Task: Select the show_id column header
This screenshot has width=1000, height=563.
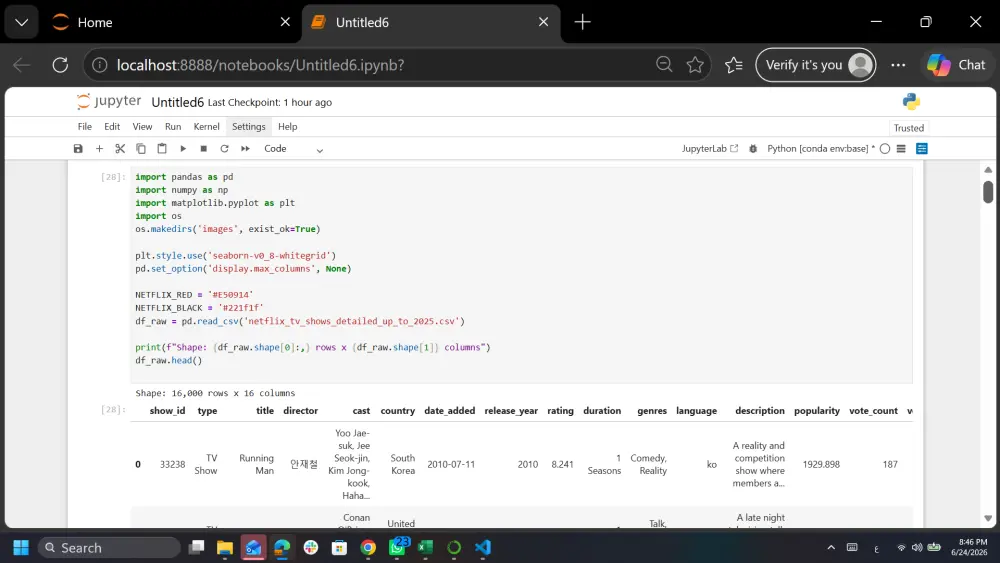Action: pyautogui.click(x=167, y=411)
